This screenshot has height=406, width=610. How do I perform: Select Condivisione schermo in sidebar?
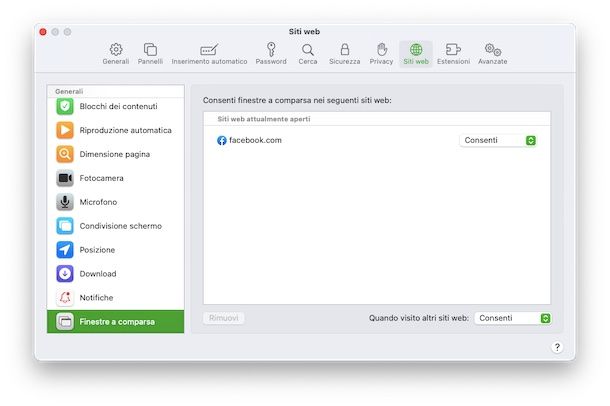(x=116, y=226)
